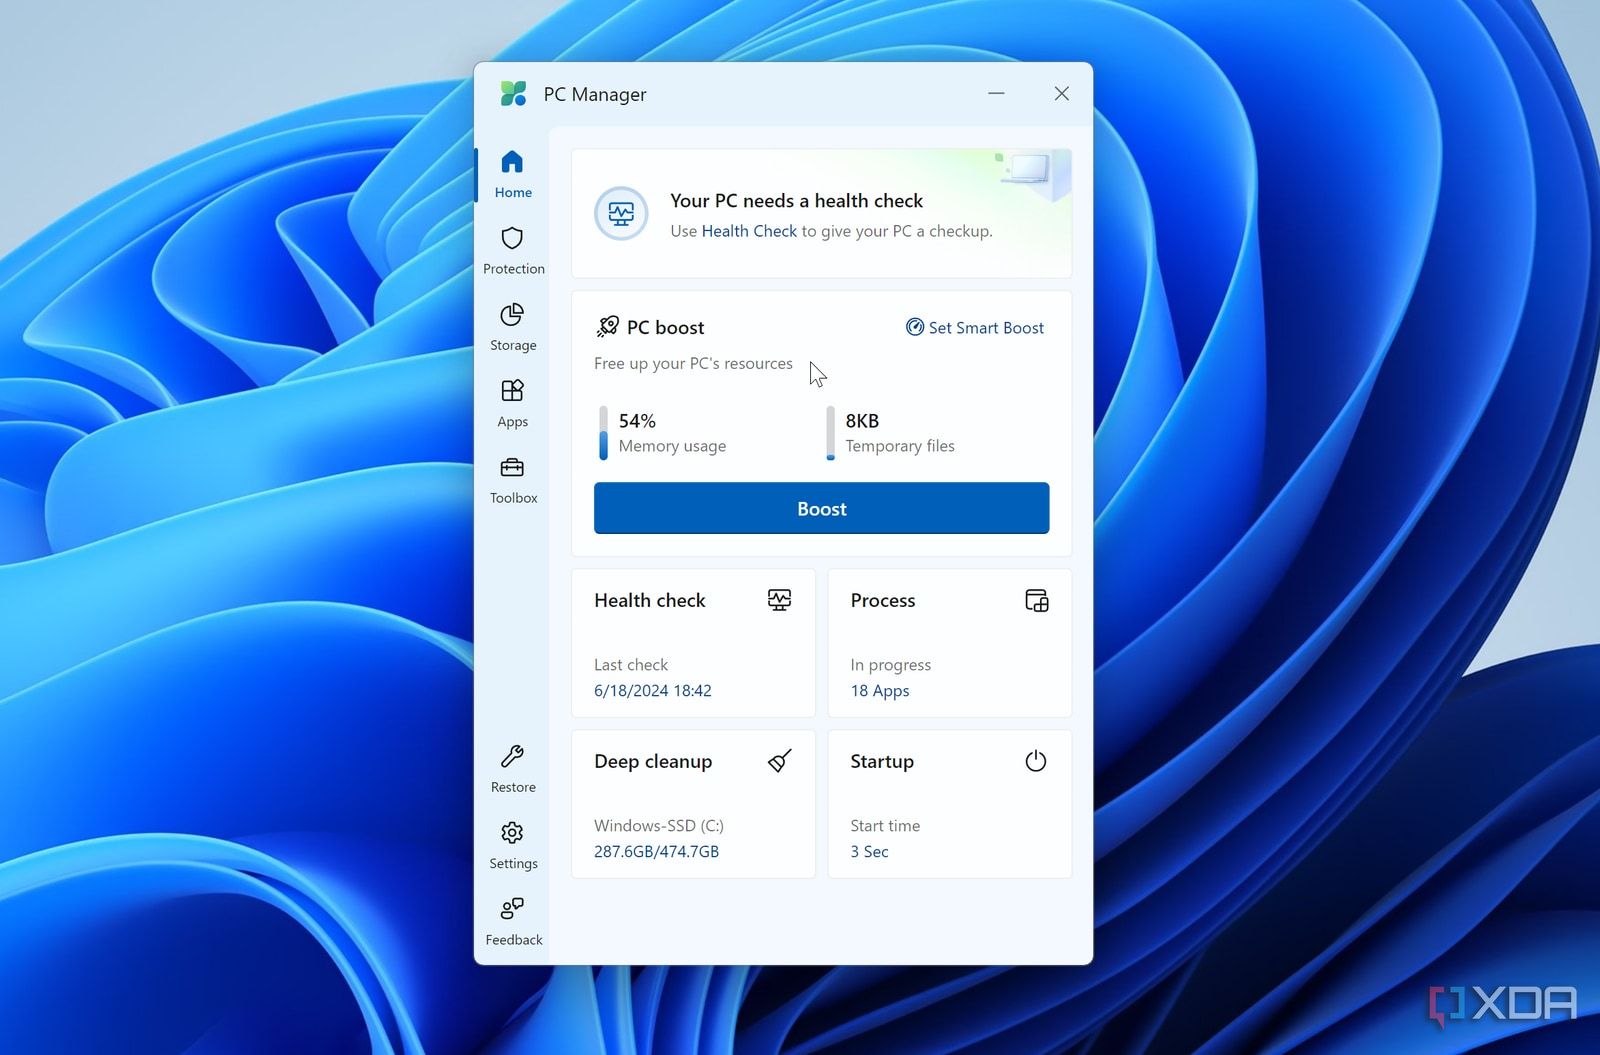Open the Home tab in sidebar
The height and width of the screenshot is (1055, 1600).
tap(512, 174)
